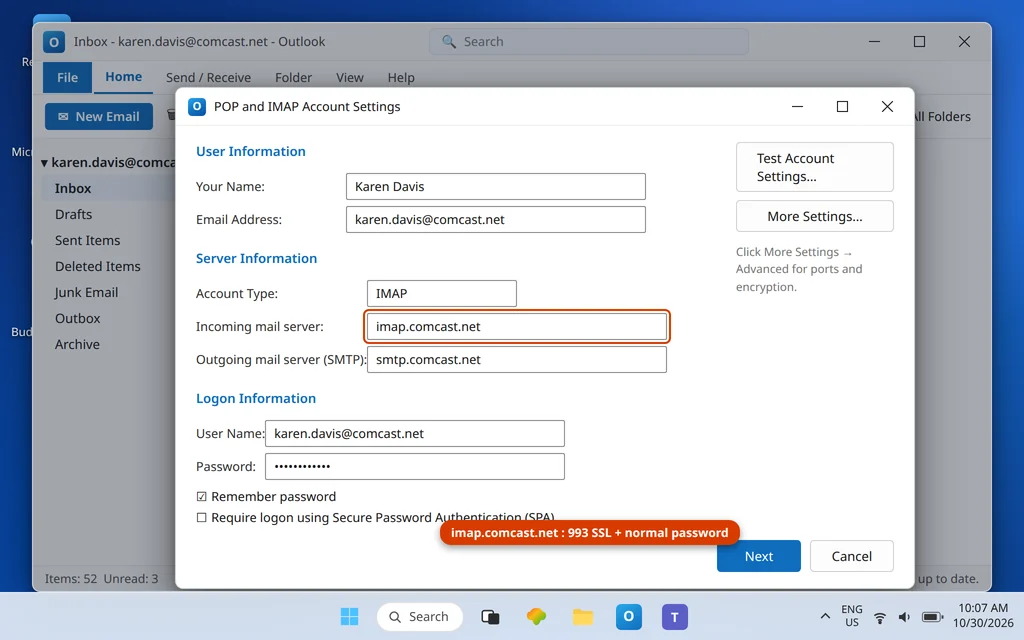
Task: Open the Outbox folder
Action: pyautogui.click(x=78, y=318)
